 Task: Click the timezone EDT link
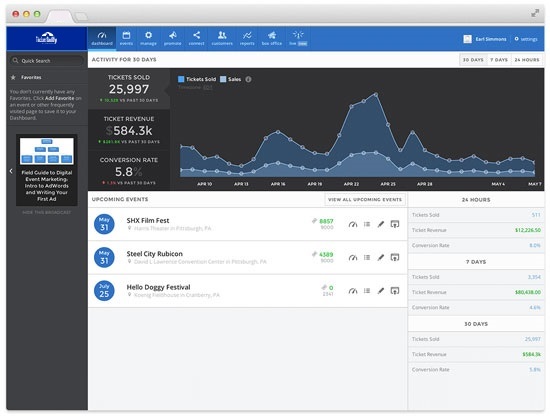tap(208, 87)
